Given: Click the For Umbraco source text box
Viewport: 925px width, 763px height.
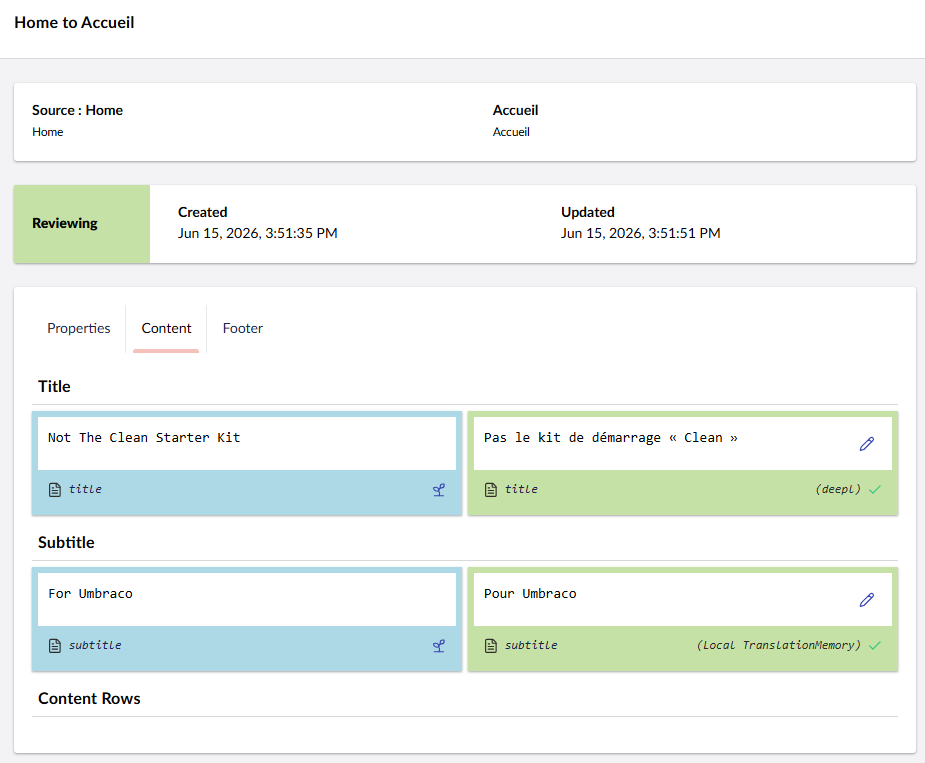Looking at the screenshot, I should click(x=247, y=600).
